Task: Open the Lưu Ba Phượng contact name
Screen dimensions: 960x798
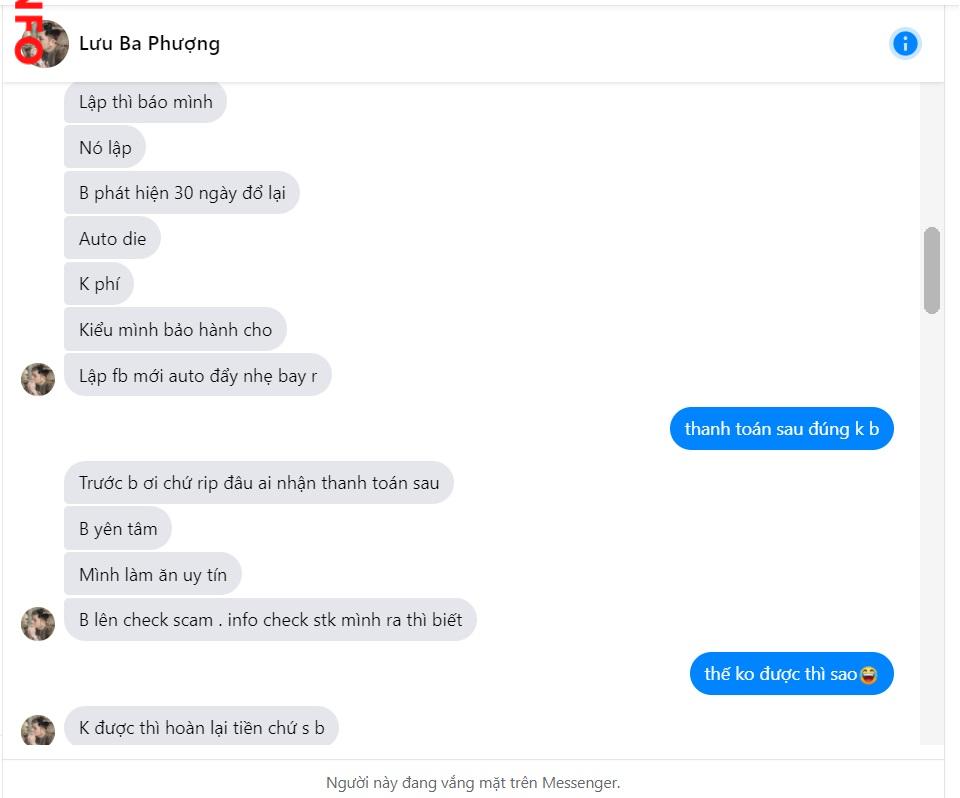Action: click(149, 43)
